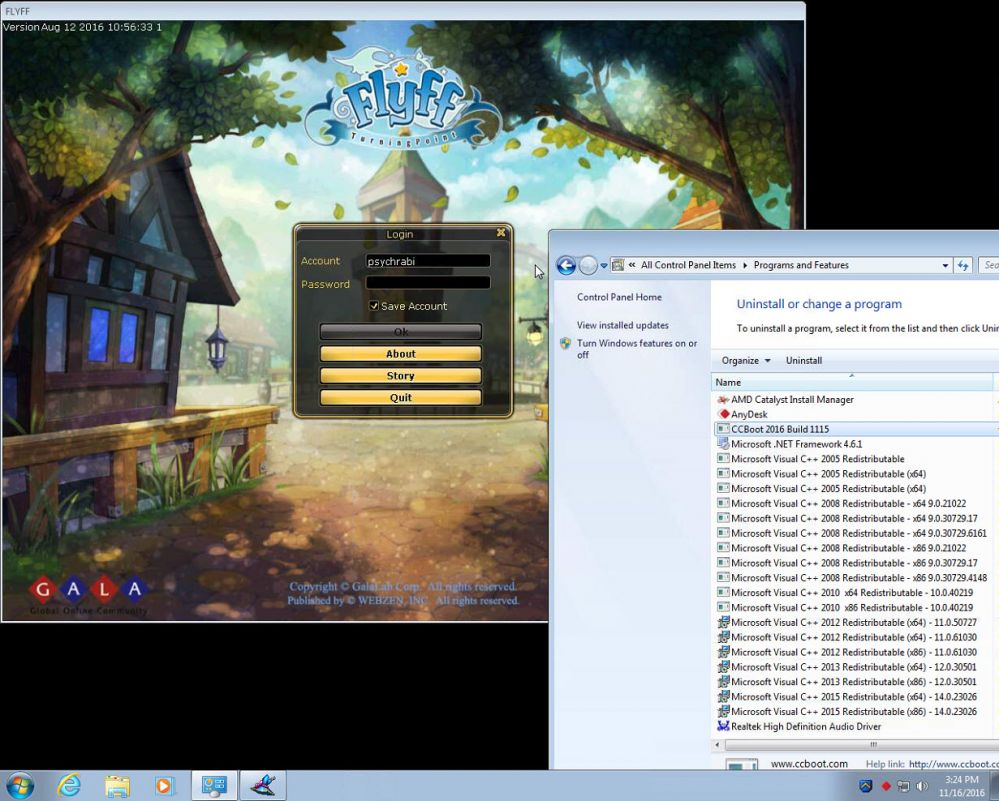The image size is (999, 801).
Task: Click the Control Panel icon in address bar
Action: pyautogui.click(x=617, y=265)
